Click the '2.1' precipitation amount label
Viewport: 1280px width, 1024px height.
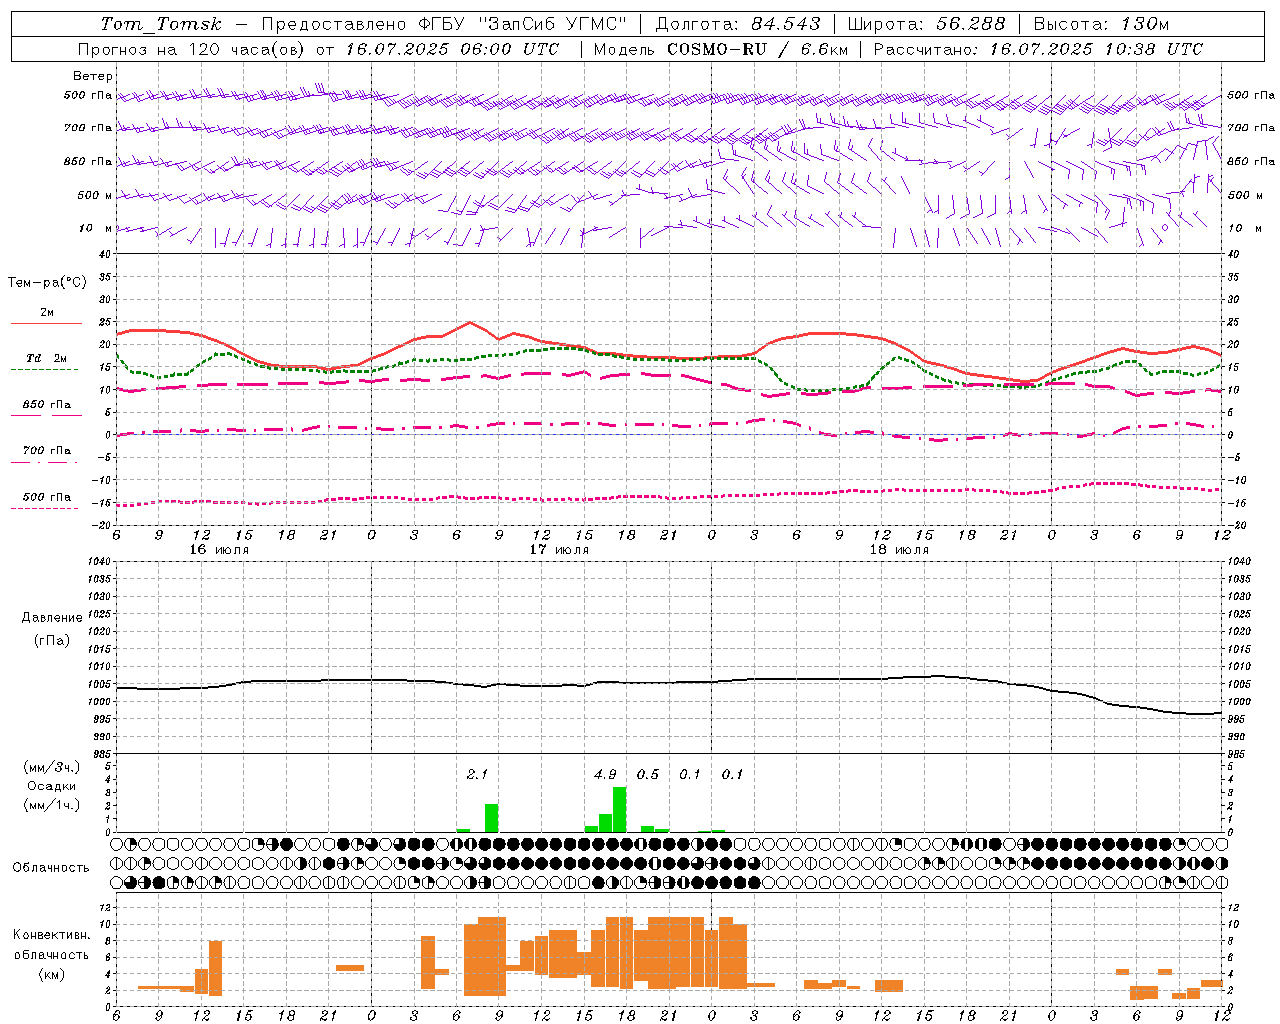(477, 774)
